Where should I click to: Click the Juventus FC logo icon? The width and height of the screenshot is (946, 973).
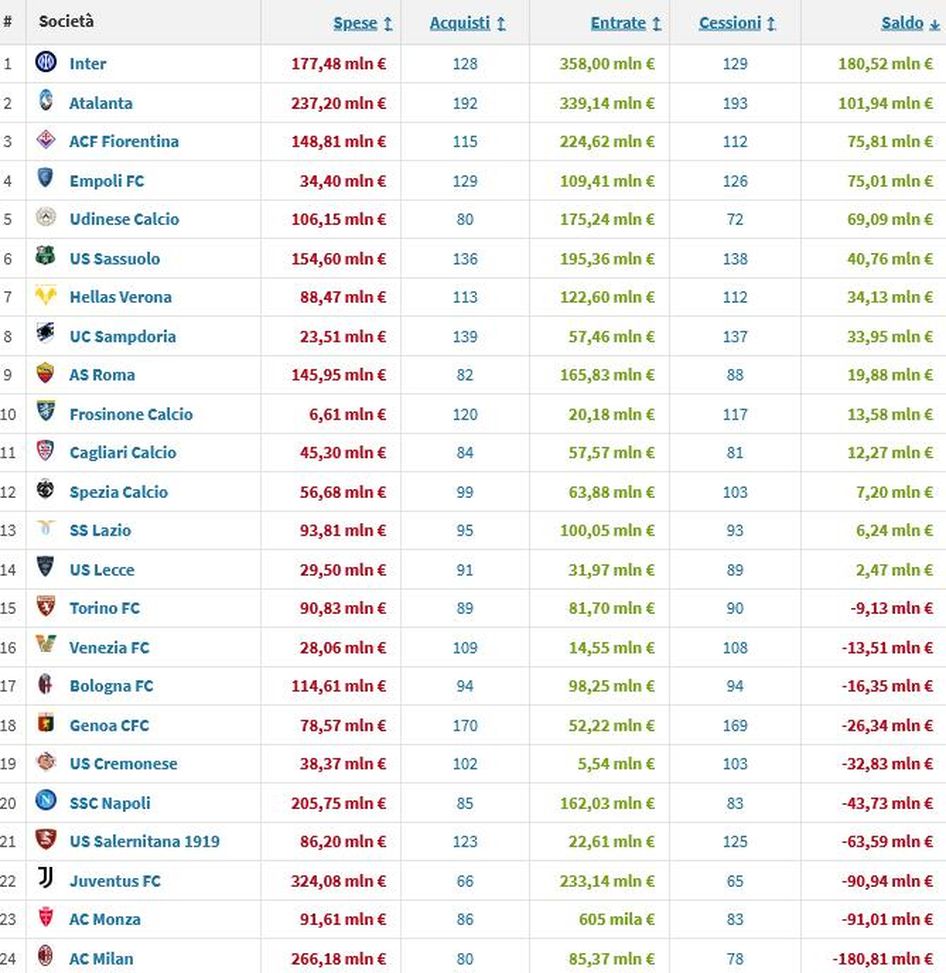click(45, 880)
